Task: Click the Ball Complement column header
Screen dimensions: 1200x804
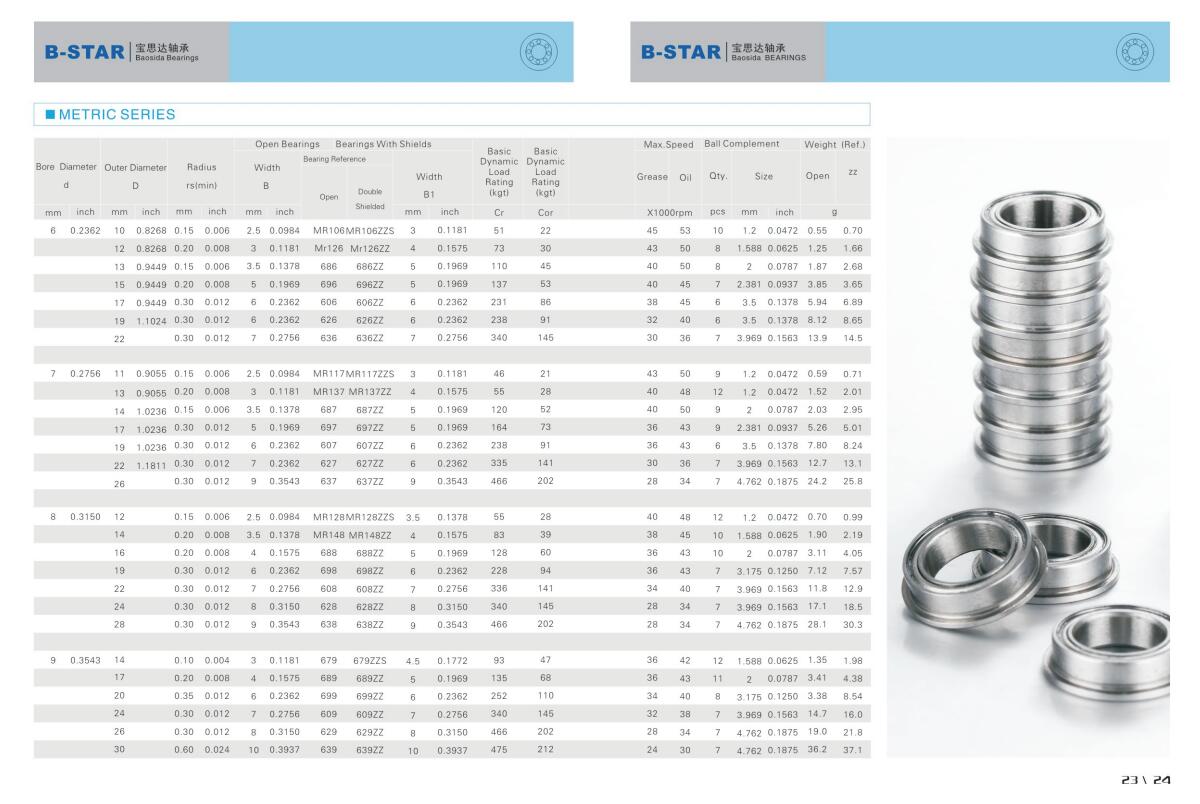Action: (x=741, y=145)
